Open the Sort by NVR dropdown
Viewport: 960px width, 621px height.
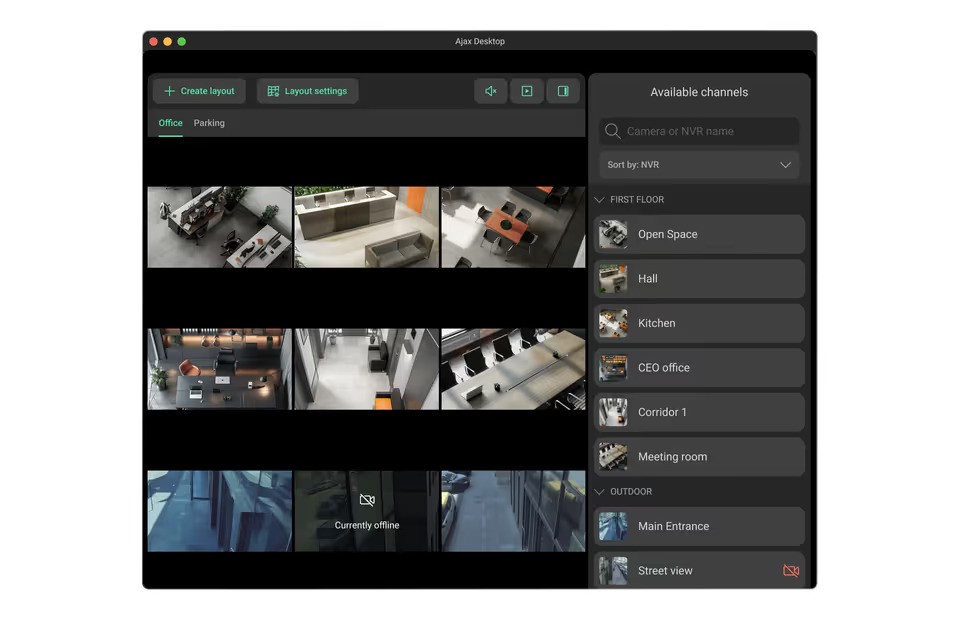click(x=699, y=165)
